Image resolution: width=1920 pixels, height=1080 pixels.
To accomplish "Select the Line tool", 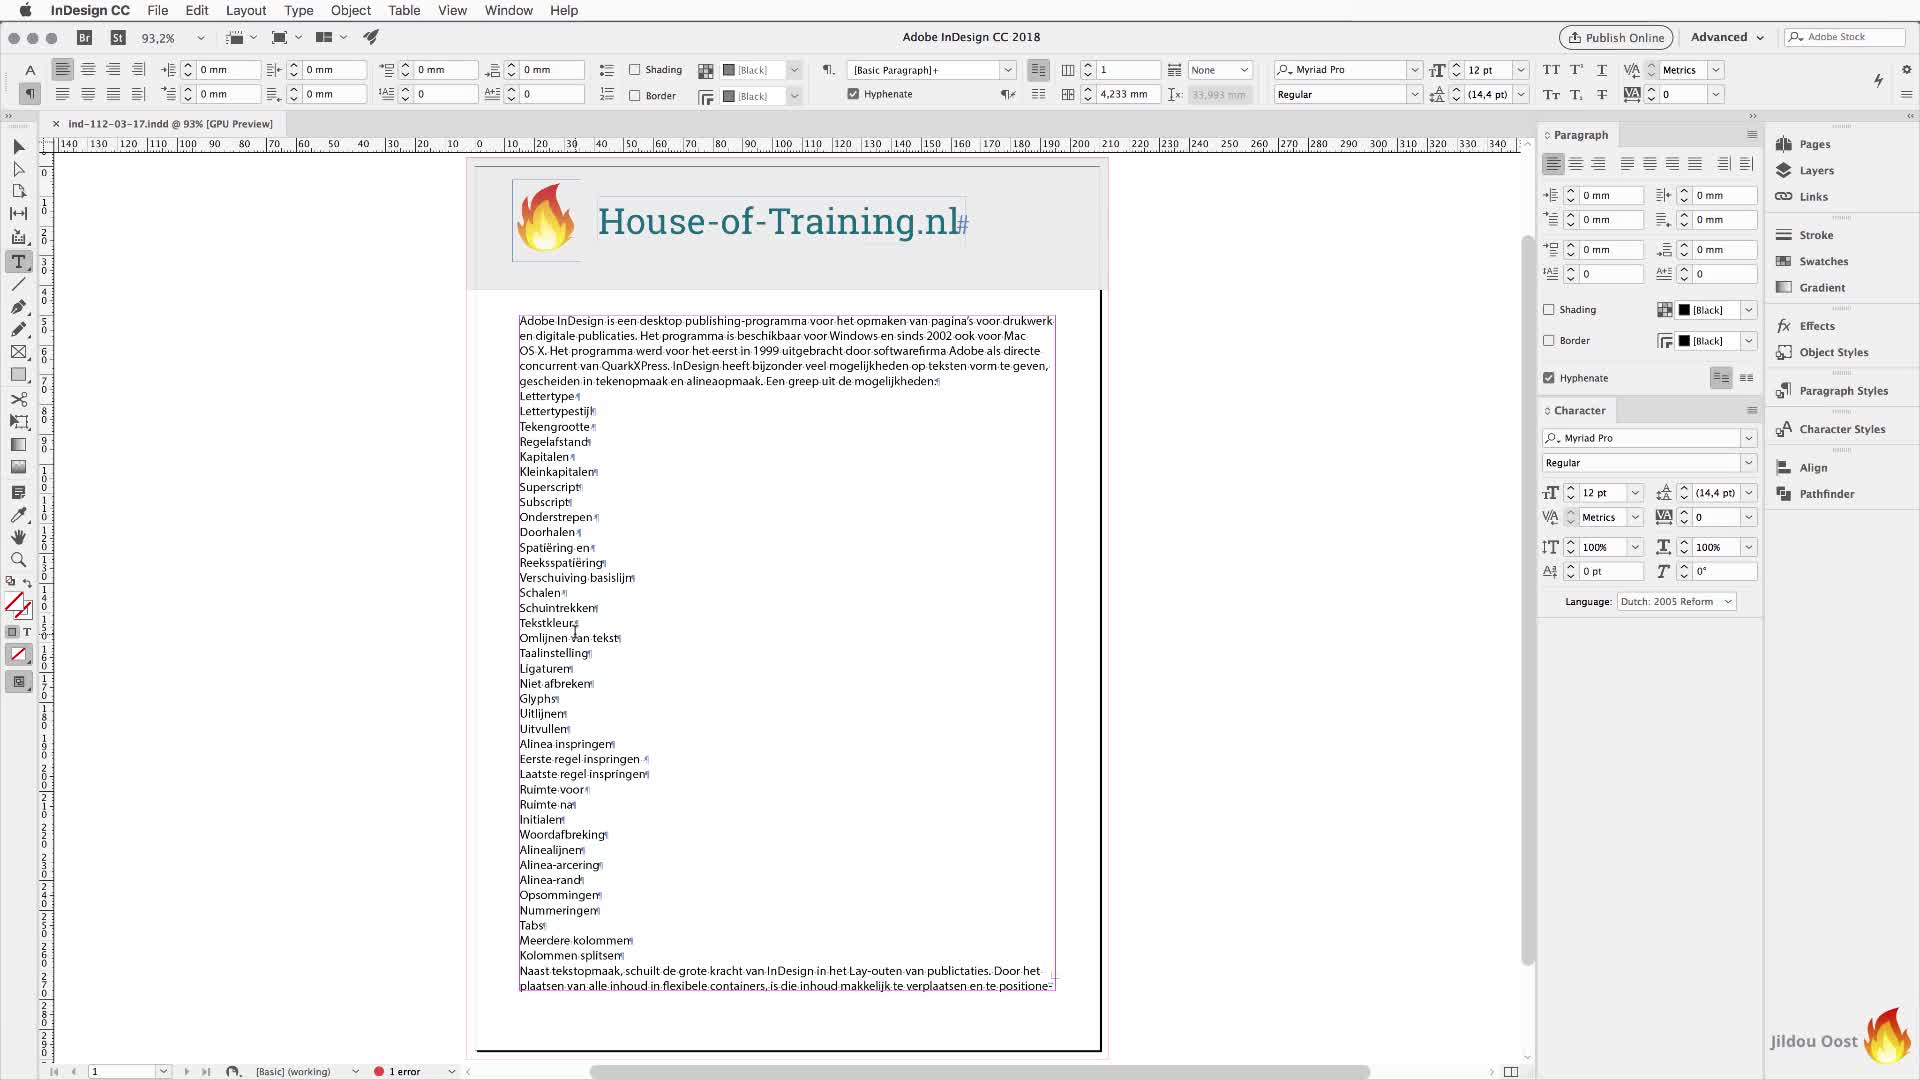I will (x=19, y=284).
